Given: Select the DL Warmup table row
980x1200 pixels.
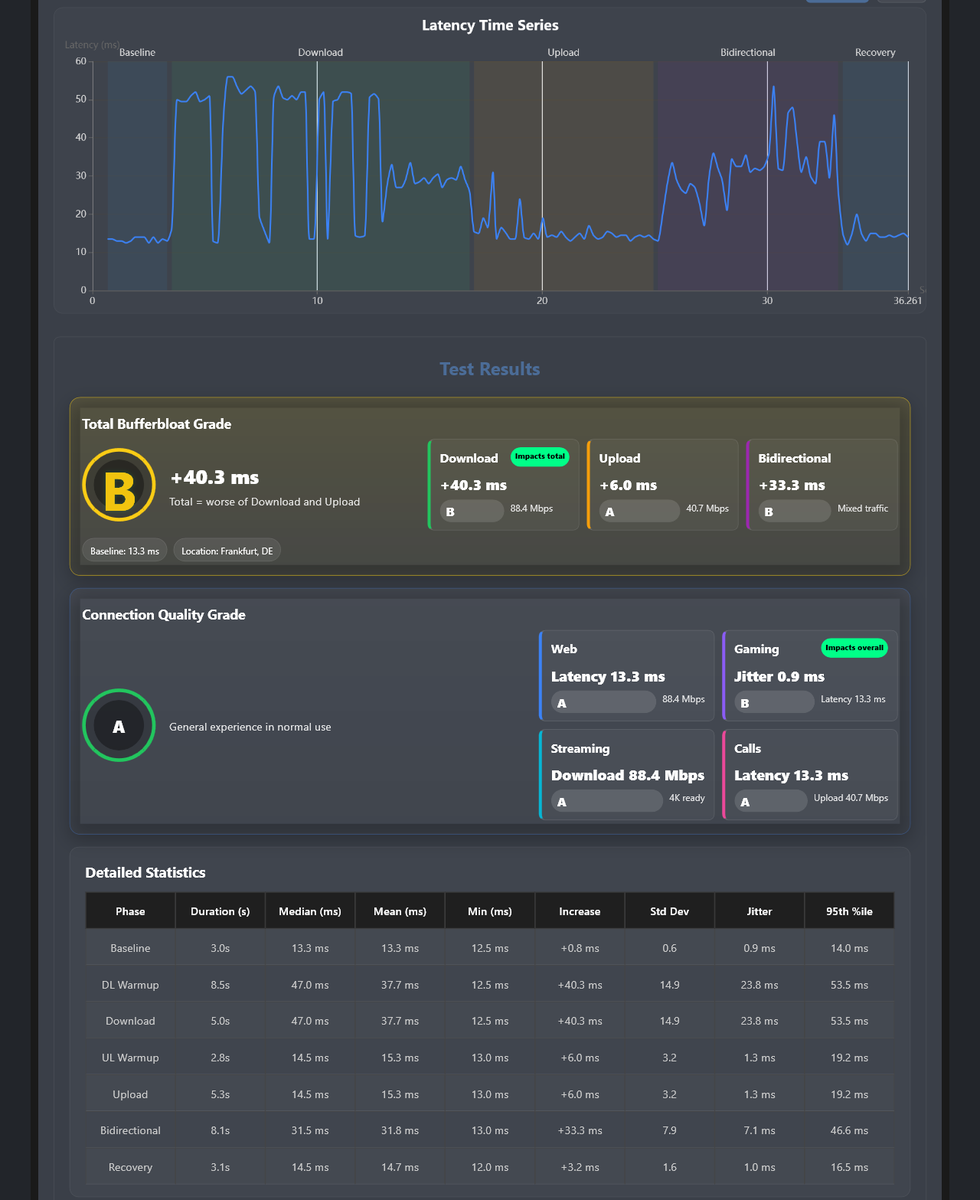Looking at the screenshot, I should click(x=490, y=985).
